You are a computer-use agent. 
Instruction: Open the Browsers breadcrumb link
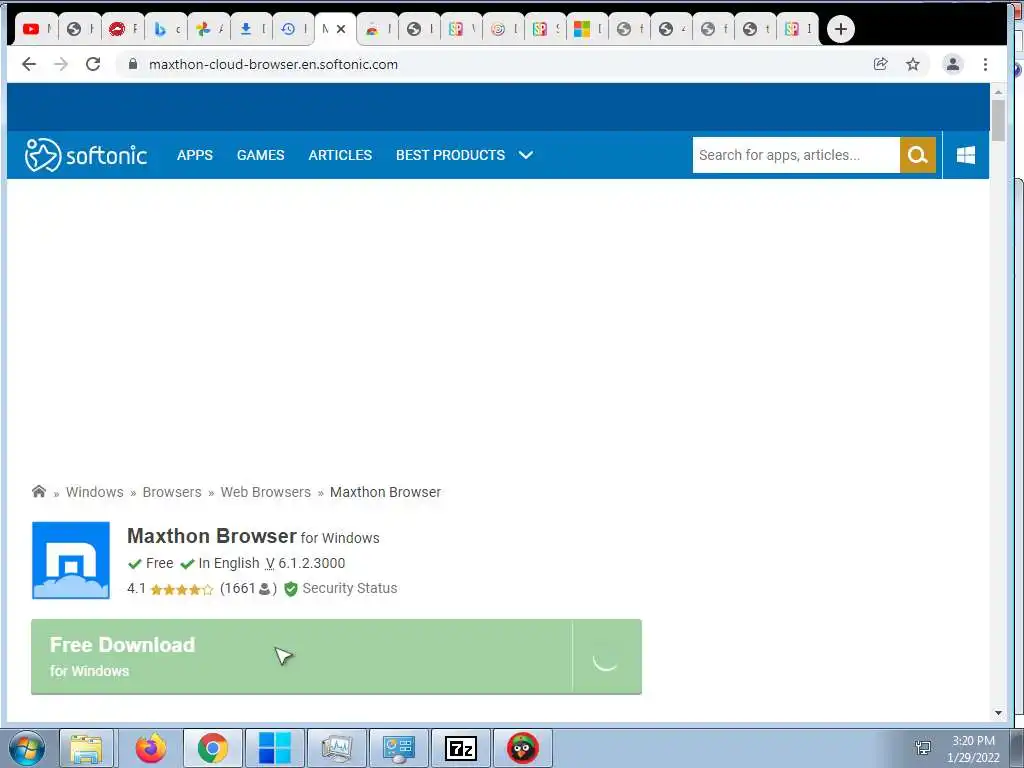click(172, 492)
